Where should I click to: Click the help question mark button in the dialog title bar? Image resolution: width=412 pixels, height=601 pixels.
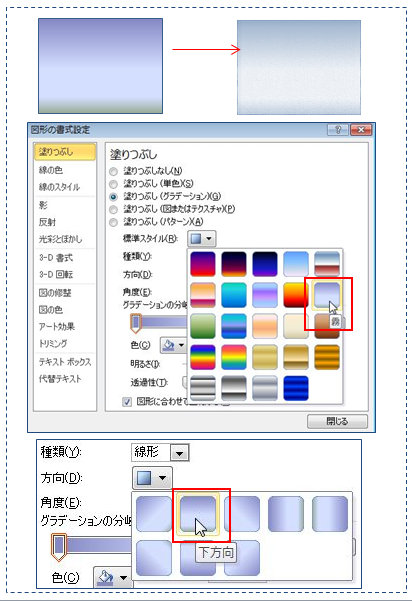pos(338,130)
